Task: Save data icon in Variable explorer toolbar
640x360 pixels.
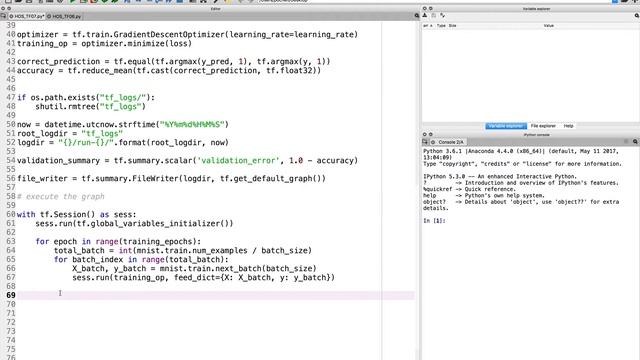Action: click(434, 16)
